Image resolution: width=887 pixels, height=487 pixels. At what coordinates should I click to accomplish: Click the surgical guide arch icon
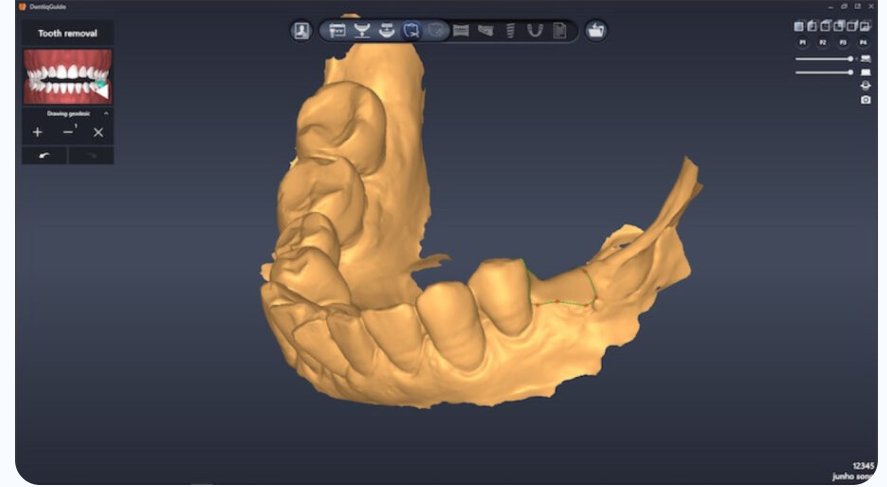[535, 31]
